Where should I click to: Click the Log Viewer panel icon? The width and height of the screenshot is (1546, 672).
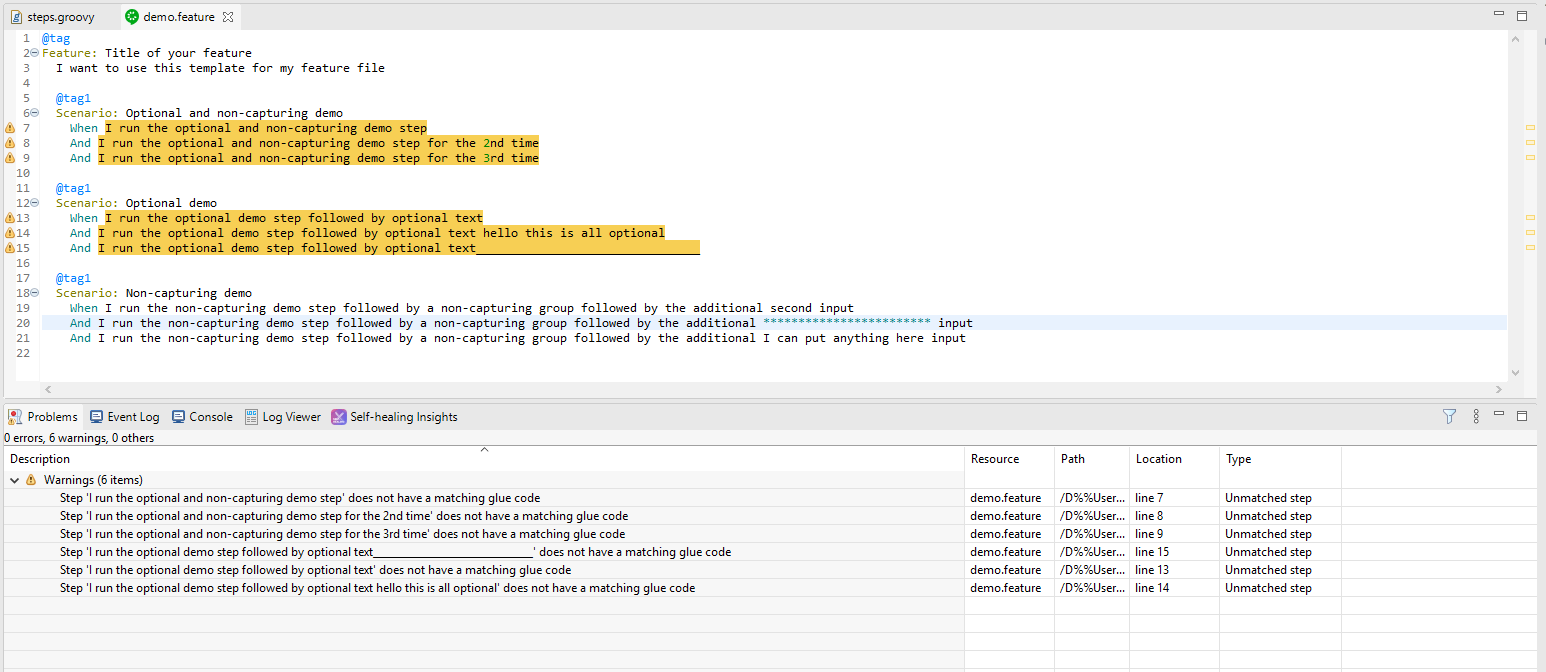pos(283,416)
